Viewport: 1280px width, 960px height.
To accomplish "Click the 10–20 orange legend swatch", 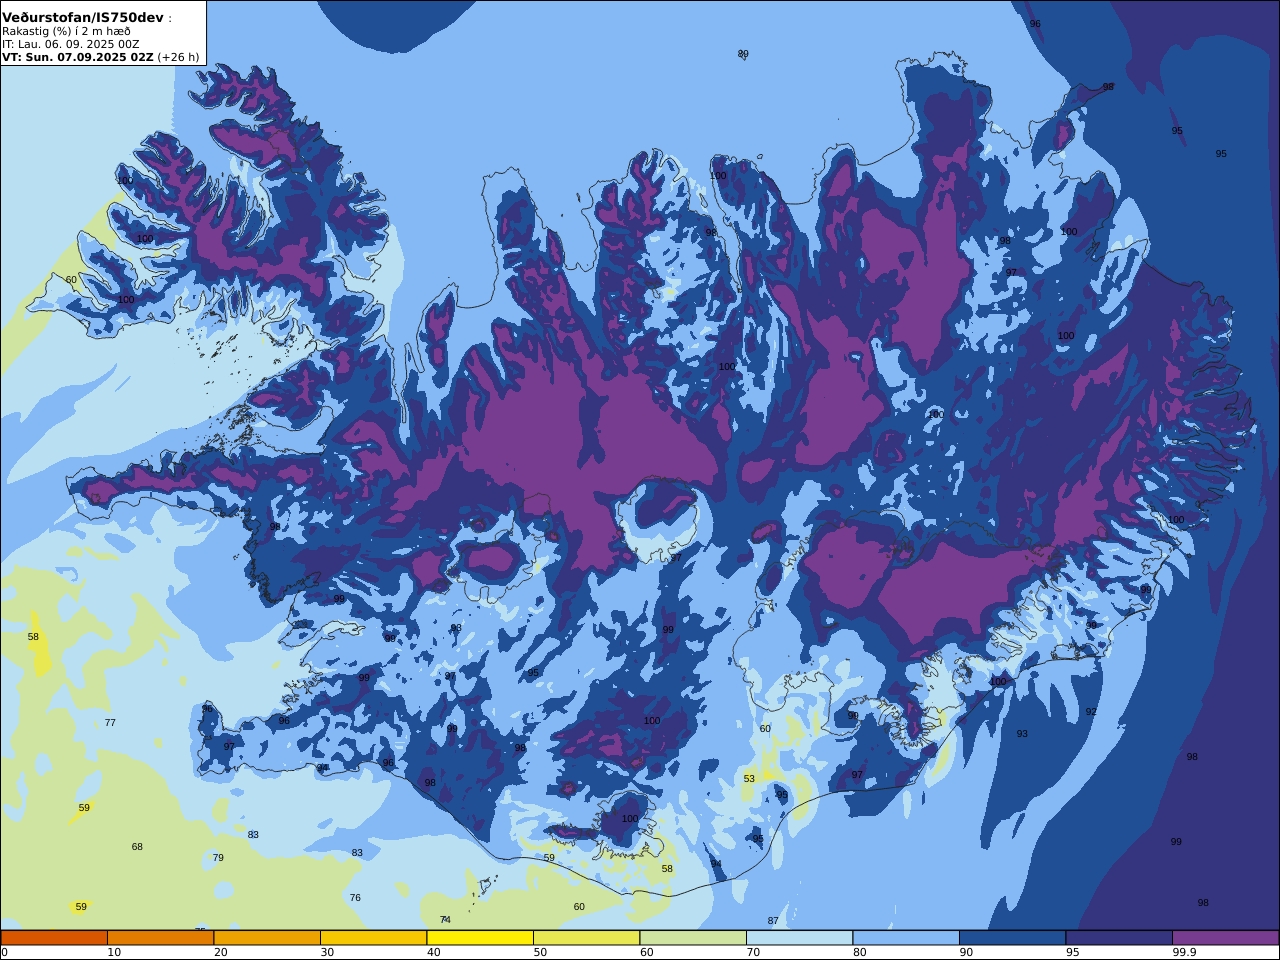I will [160, 938].
